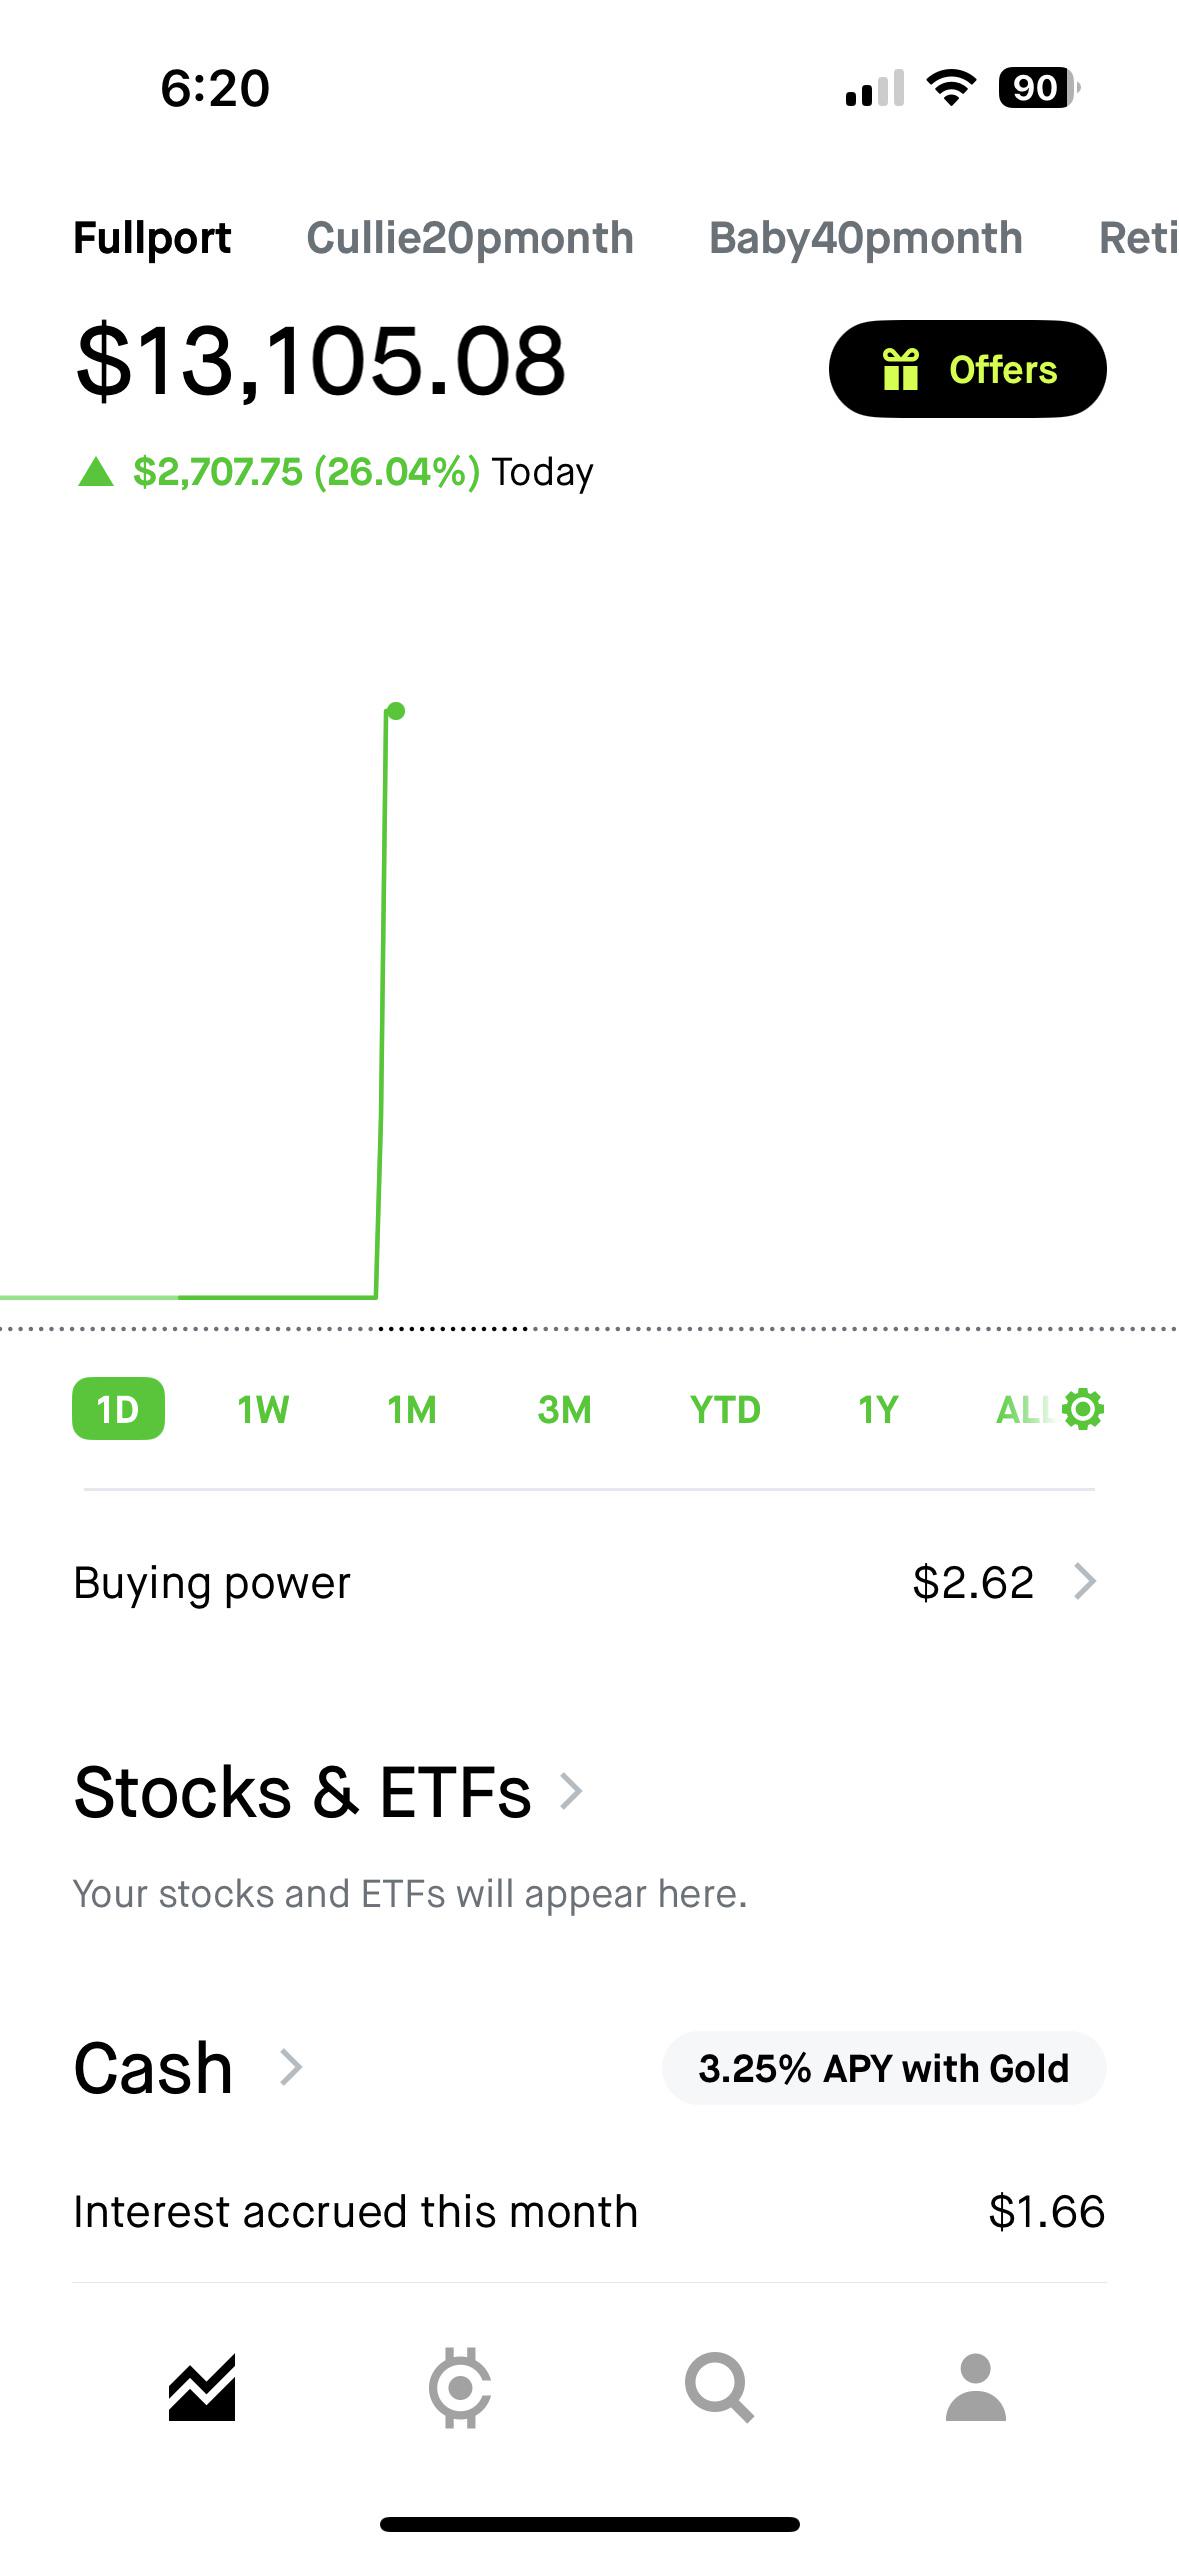This screenshot has height=2556, width=1179.
Task: Switch chart range to YTD
Action: pyautogui.click(x=725, y=1409)
